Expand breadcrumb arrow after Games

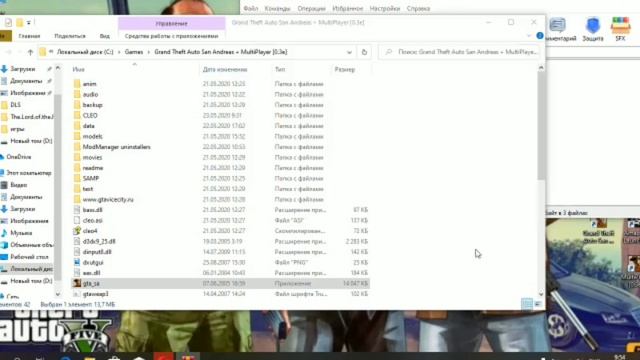pos(149,52)
